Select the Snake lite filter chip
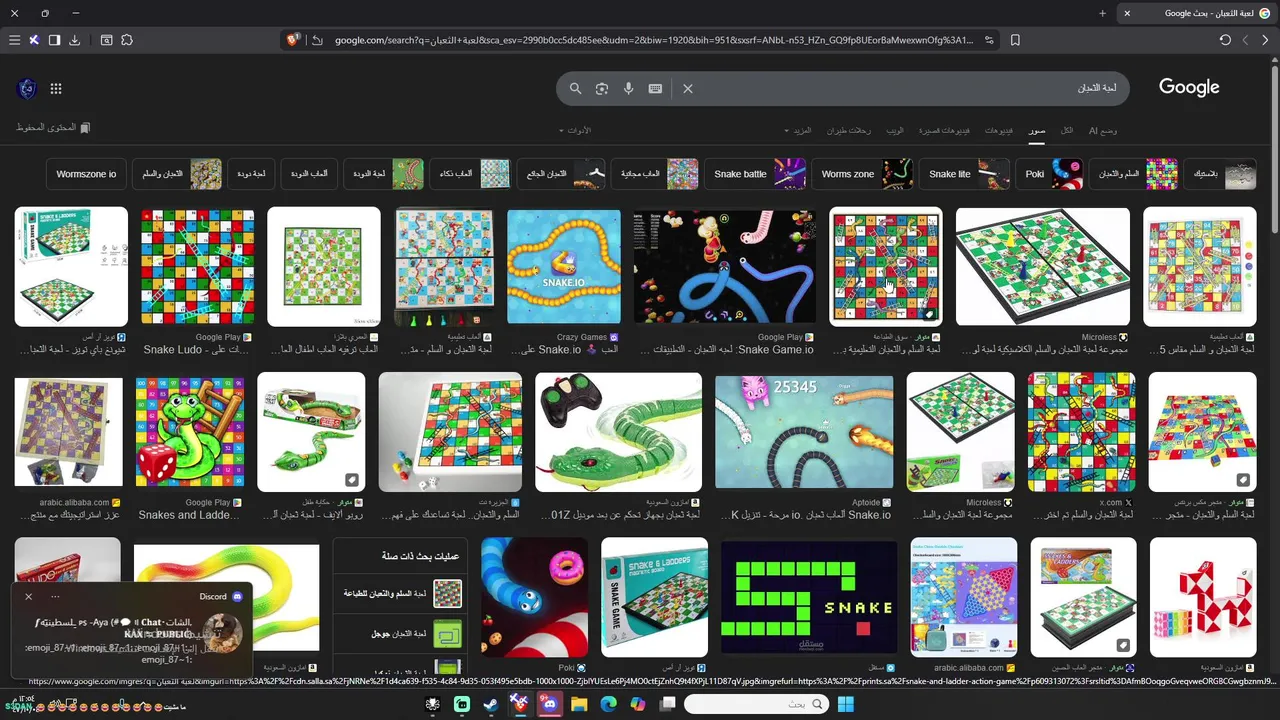Viewport: 1280px width, 720px height. tap(966, 174)
